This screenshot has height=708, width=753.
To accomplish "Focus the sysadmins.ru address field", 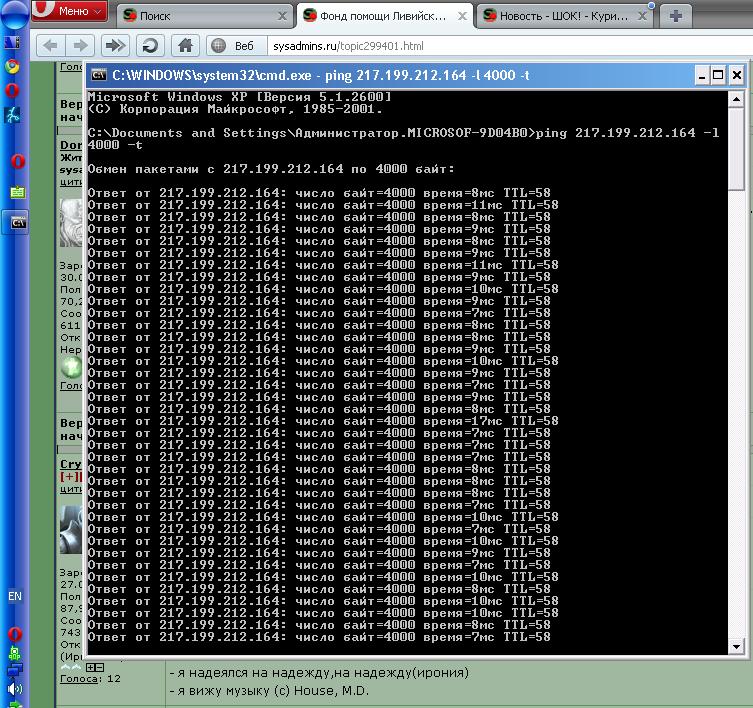I will click(x=509, y=46).
